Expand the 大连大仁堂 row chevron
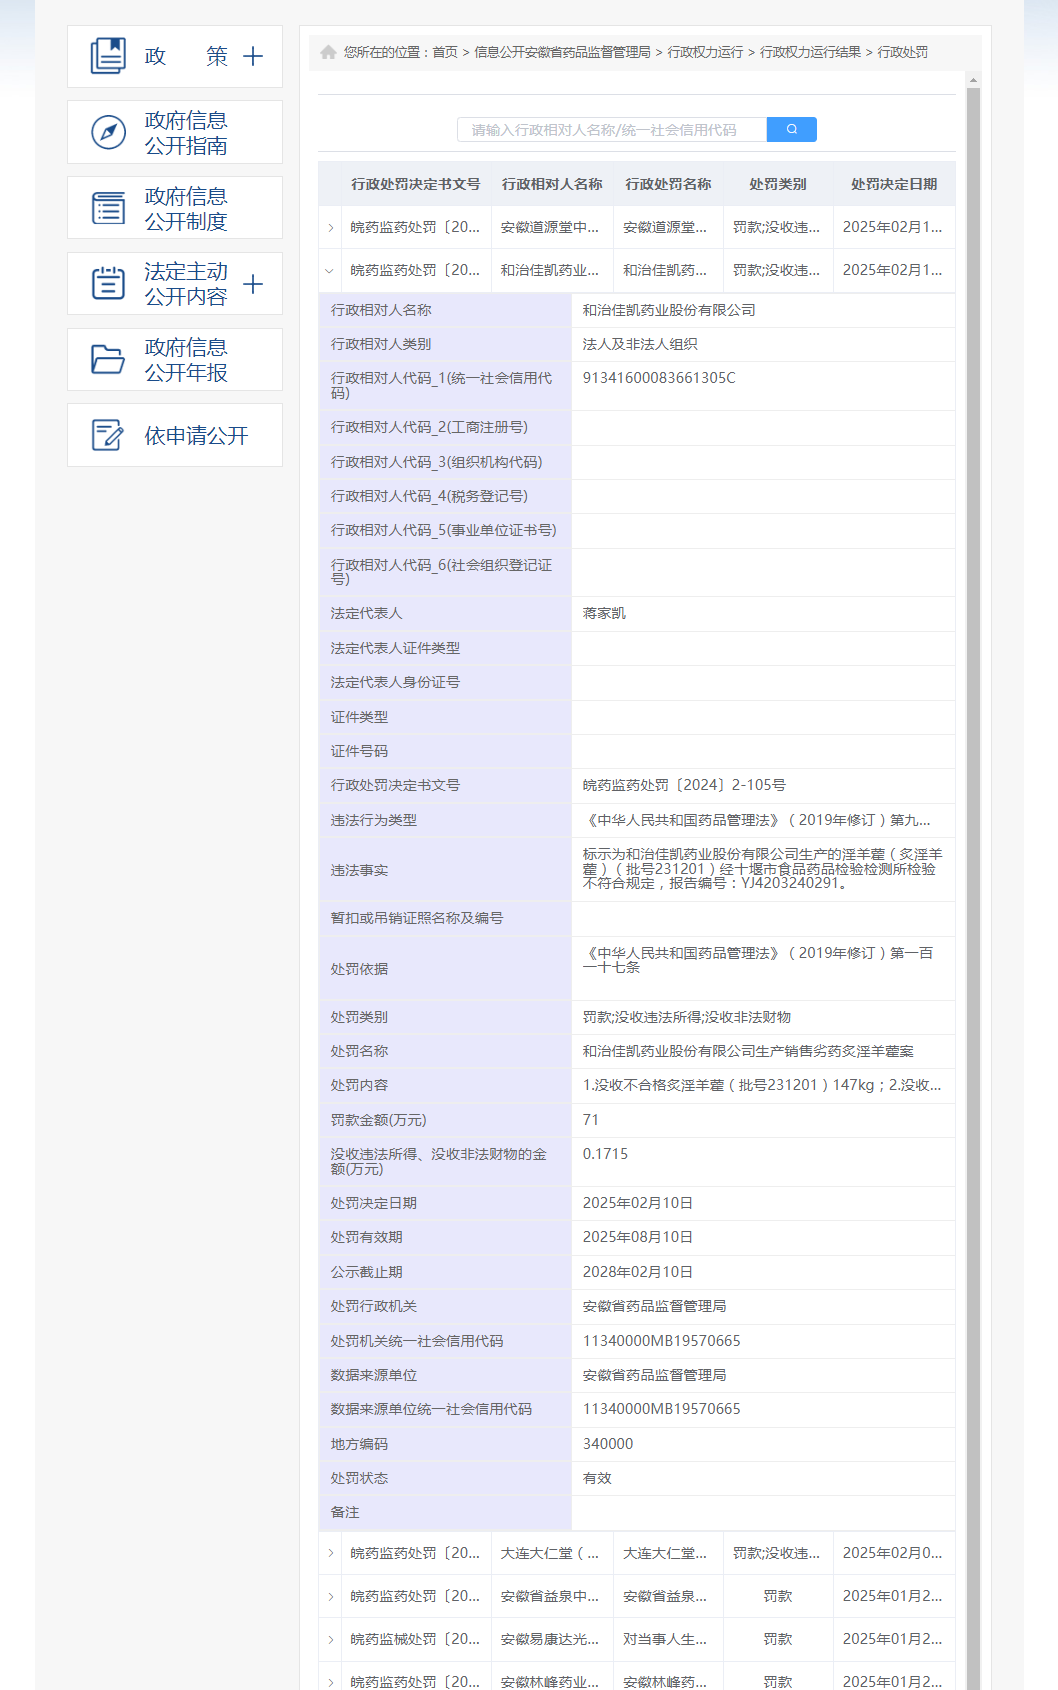This screenshot has height=1690, width=1058. point(330,1553)
